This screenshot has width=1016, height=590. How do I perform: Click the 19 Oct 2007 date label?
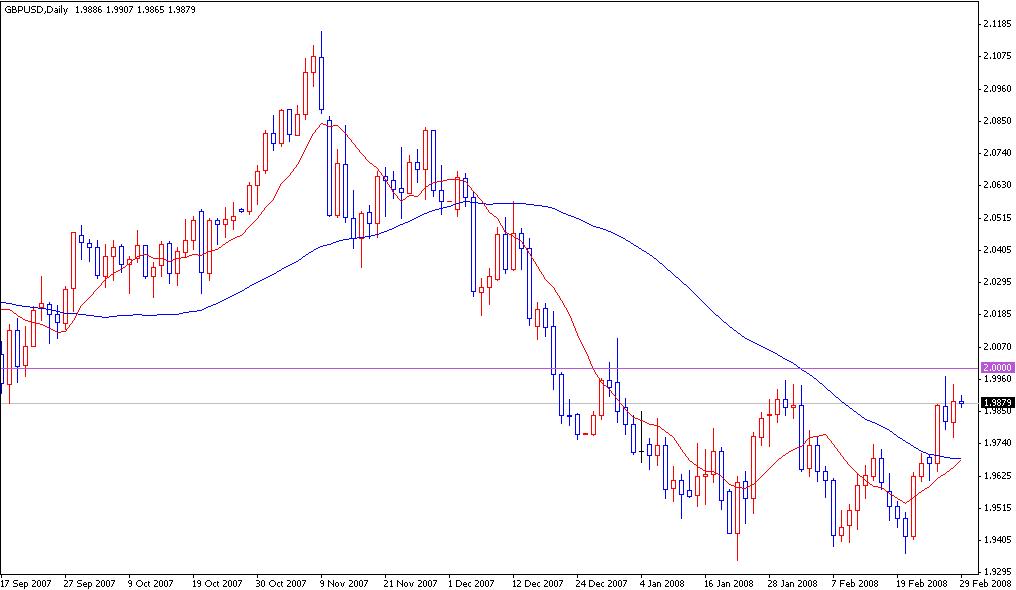(217, 584)
